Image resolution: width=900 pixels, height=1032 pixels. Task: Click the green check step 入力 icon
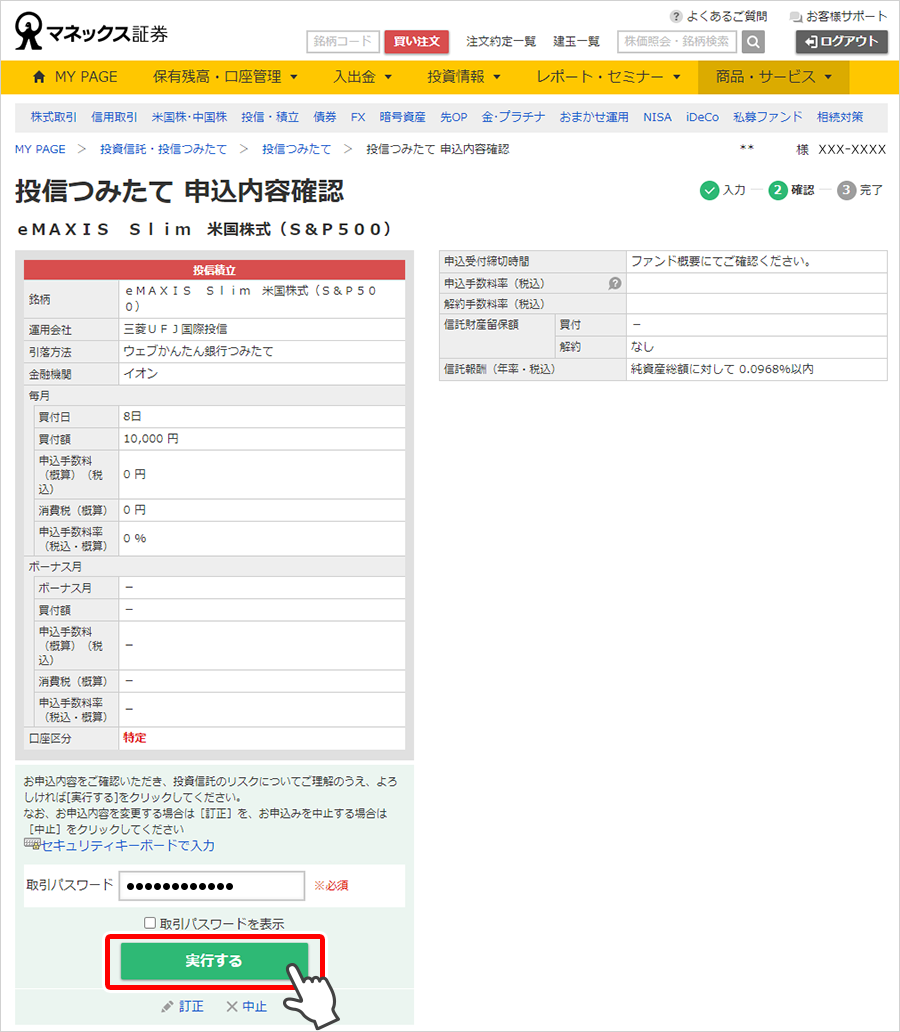coord(709,190)
